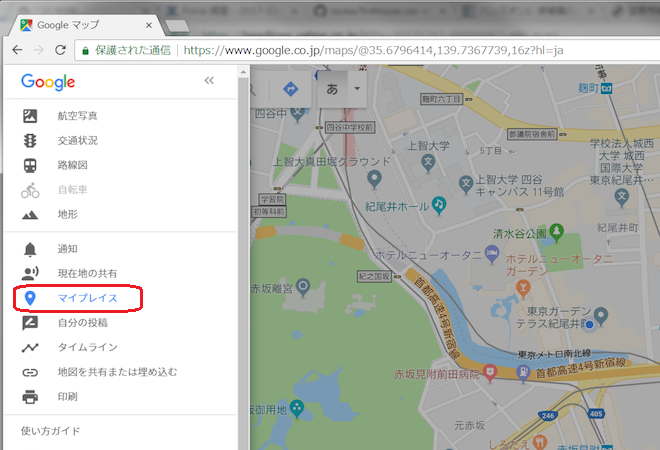Open マイプレイス from the menu
This screenshot has width=660, height=450.
pyautogui.click(x=88, y=298)
